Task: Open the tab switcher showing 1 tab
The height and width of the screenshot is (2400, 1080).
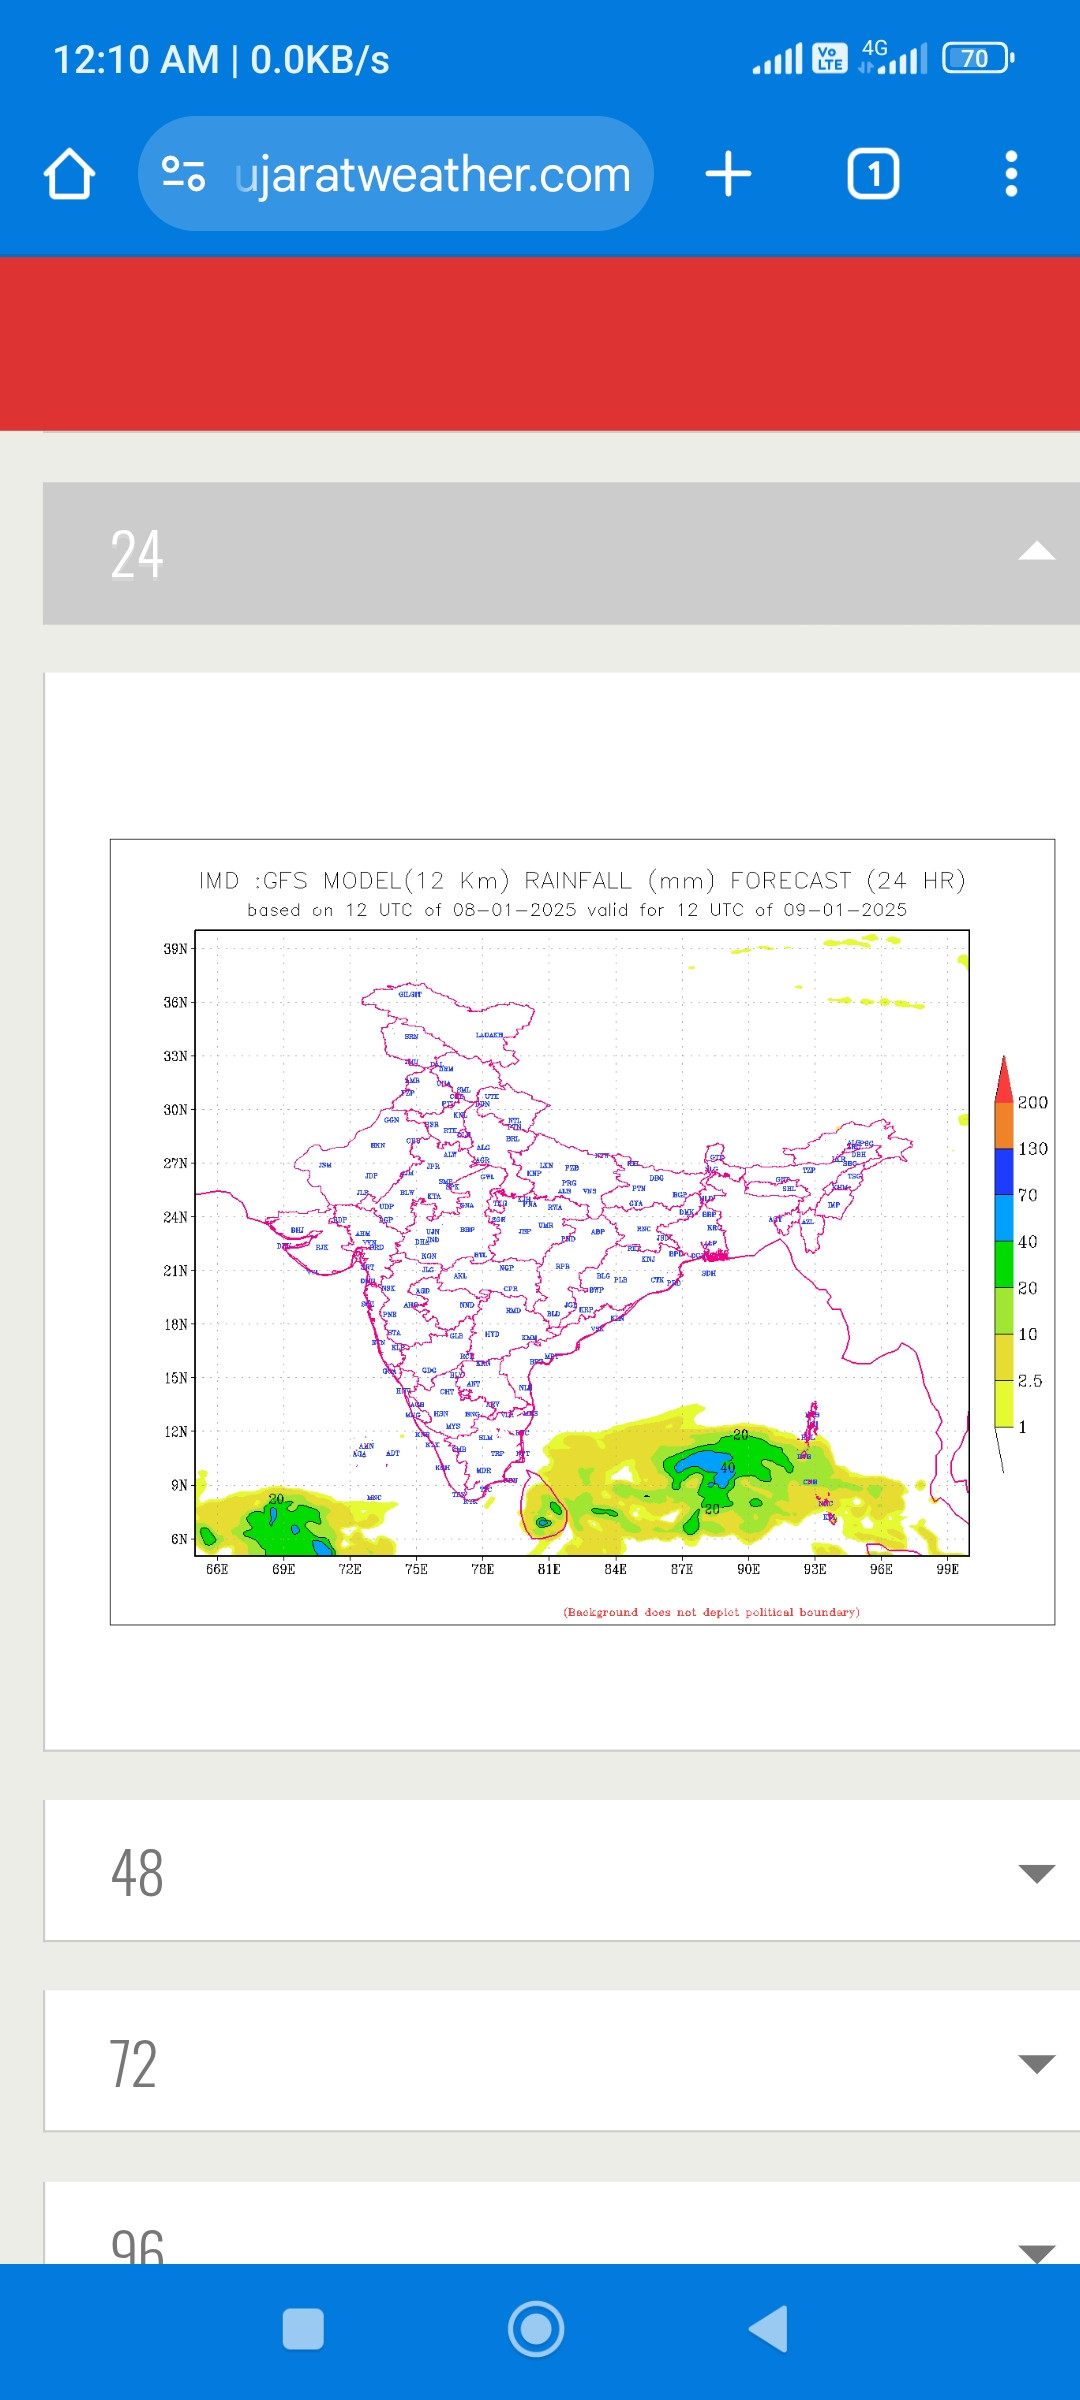Action: coord(873,174)
